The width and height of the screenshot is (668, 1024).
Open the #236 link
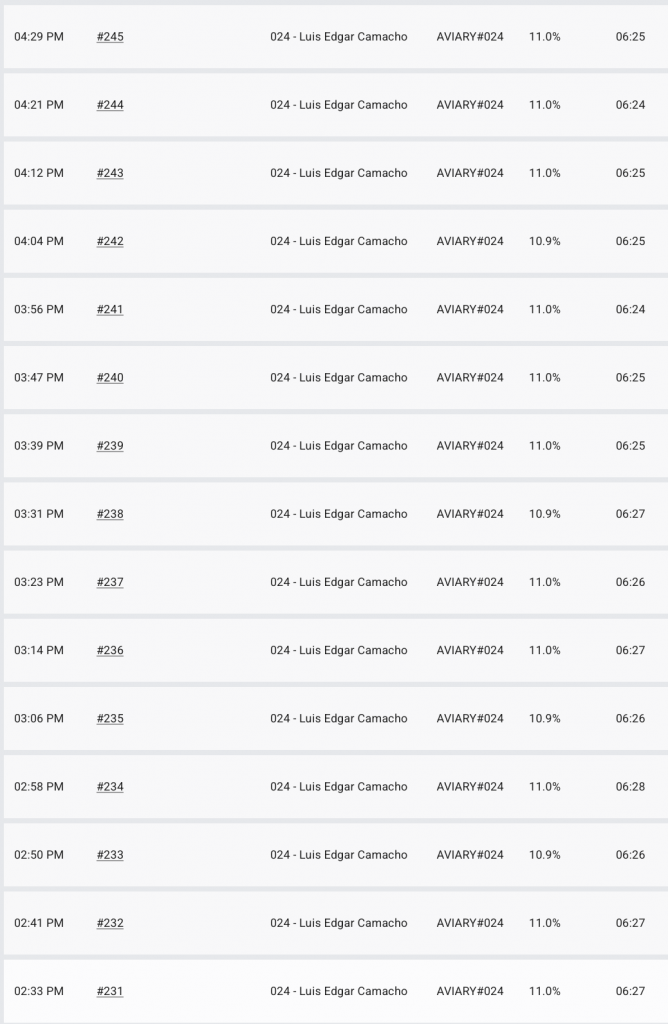tap(110, 650)
